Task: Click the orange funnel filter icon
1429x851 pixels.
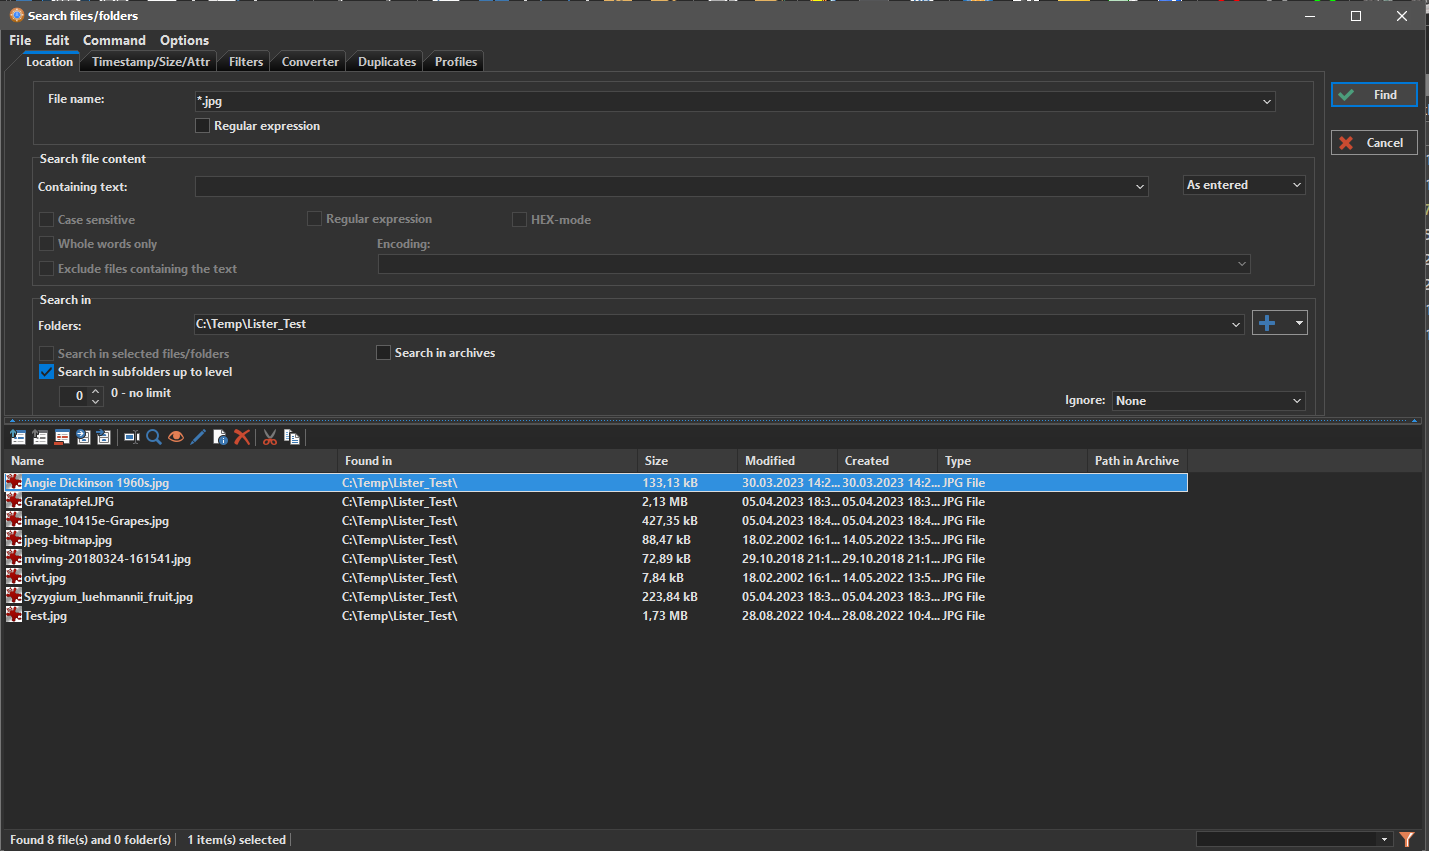Action: 1407,839
